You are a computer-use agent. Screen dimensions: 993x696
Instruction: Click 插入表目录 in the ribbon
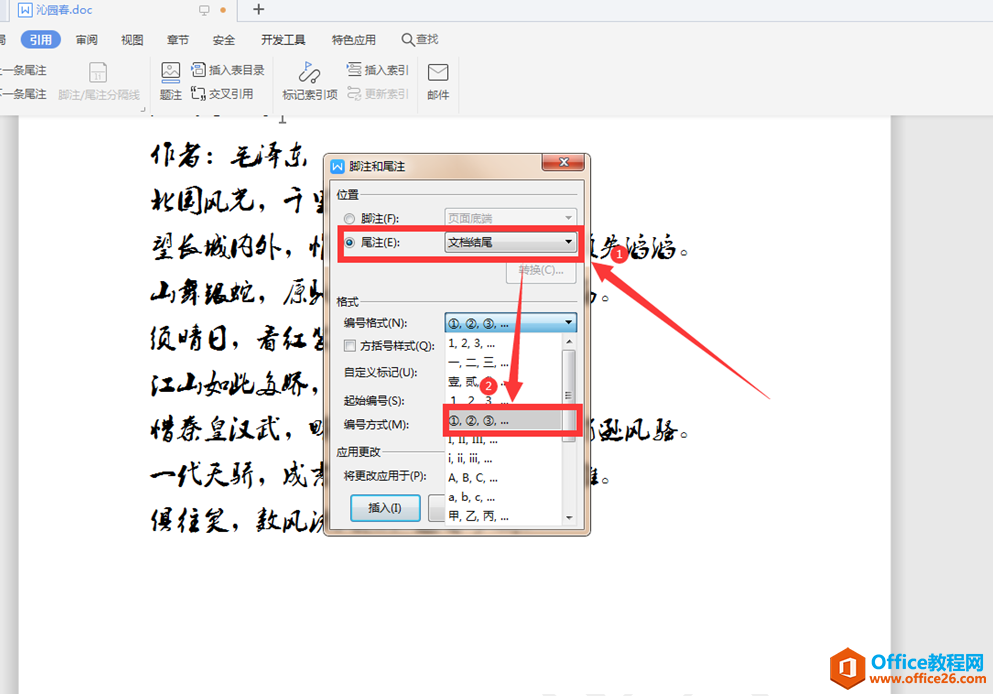pyautogui.click(x=228, y=70)
